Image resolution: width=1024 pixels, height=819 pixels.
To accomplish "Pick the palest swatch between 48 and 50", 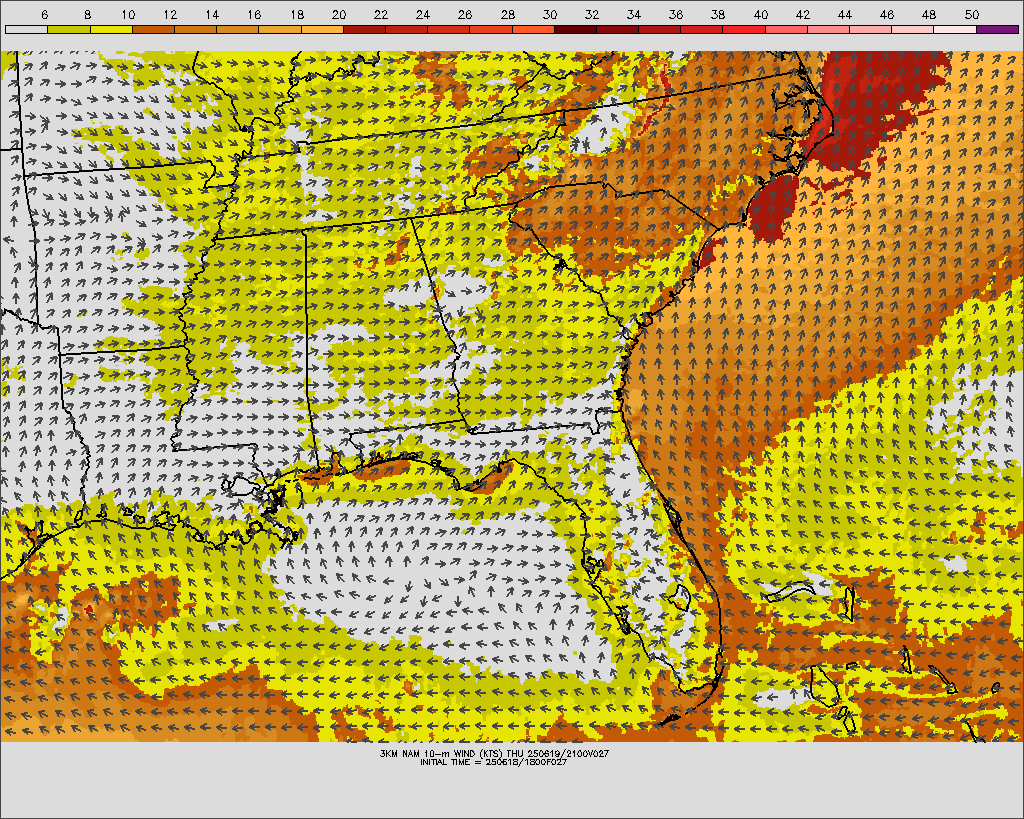I will point(955,29).
